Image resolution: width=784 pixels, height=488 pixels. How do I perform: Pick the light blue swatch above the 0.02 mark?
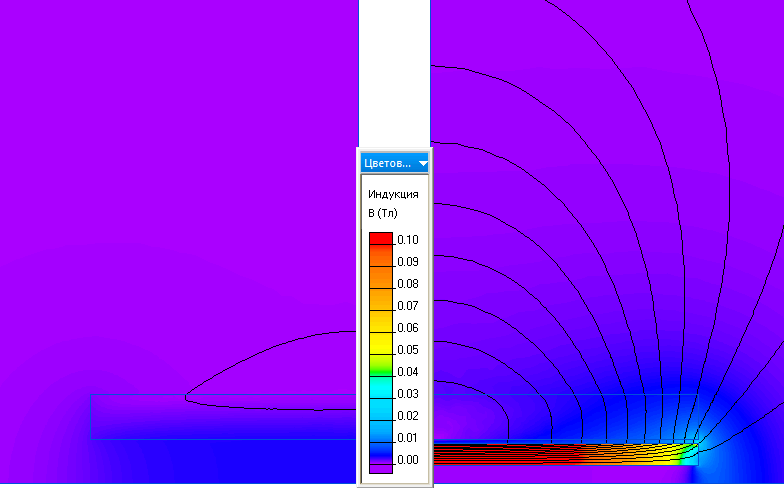(x=381, y=408)
